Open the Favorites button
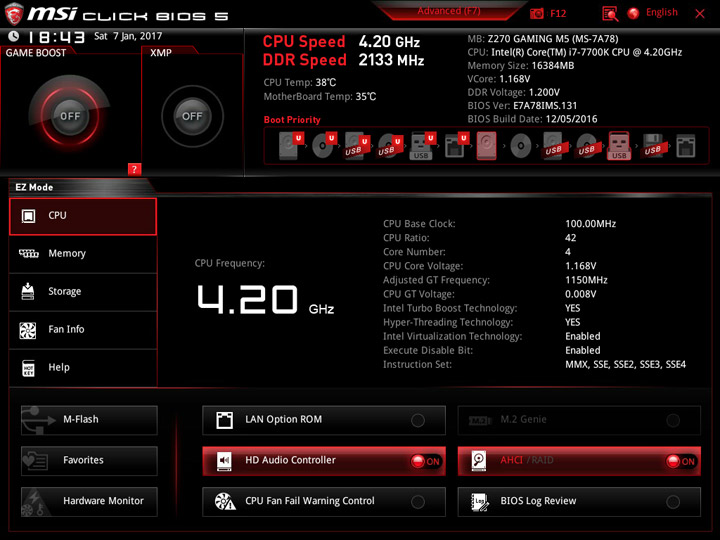The image size is (720, 540). click(x=89, y=461)
